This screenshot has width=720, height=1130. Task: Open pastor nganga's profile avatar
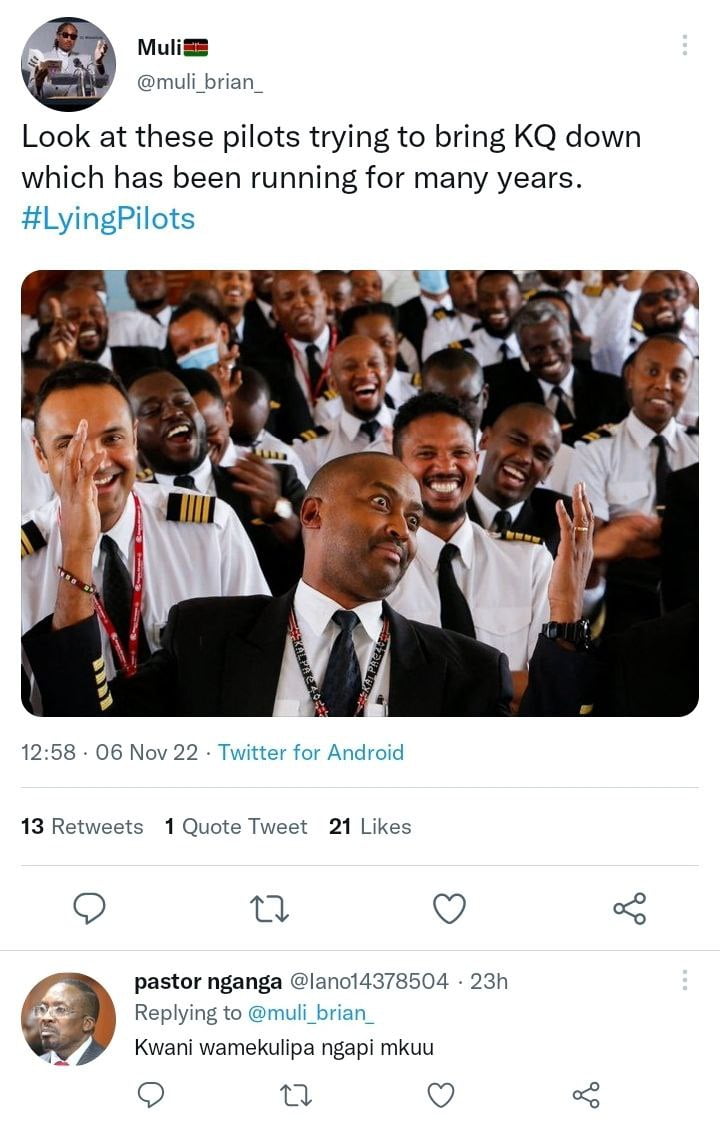(x=68, y=1019)
